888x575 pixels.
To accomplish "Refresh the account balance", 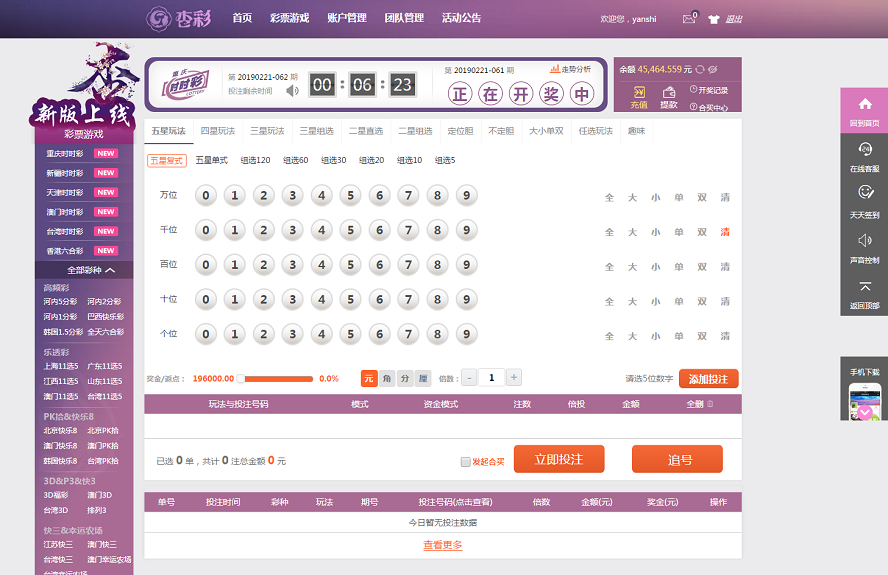I will click(700, 69).
